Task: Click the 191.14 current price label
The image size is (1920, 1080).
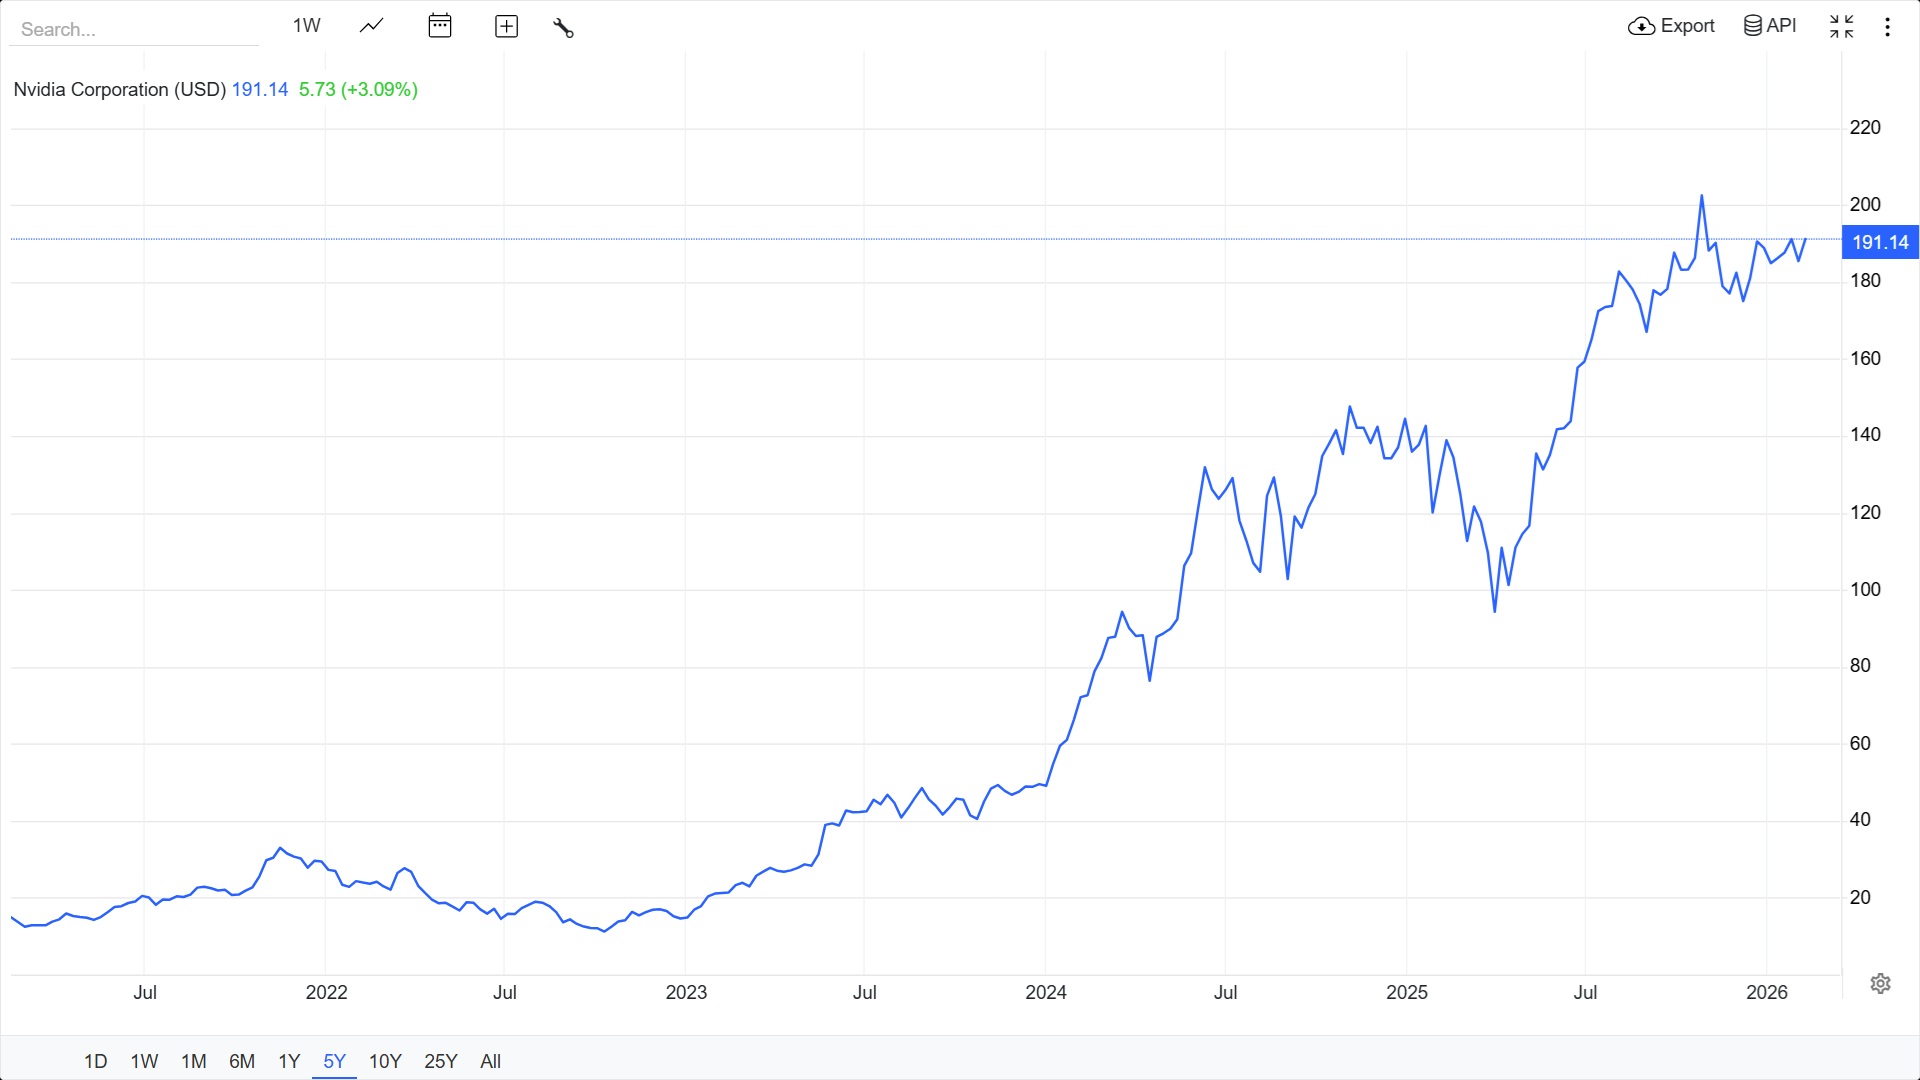Action: coord(1880,242)
